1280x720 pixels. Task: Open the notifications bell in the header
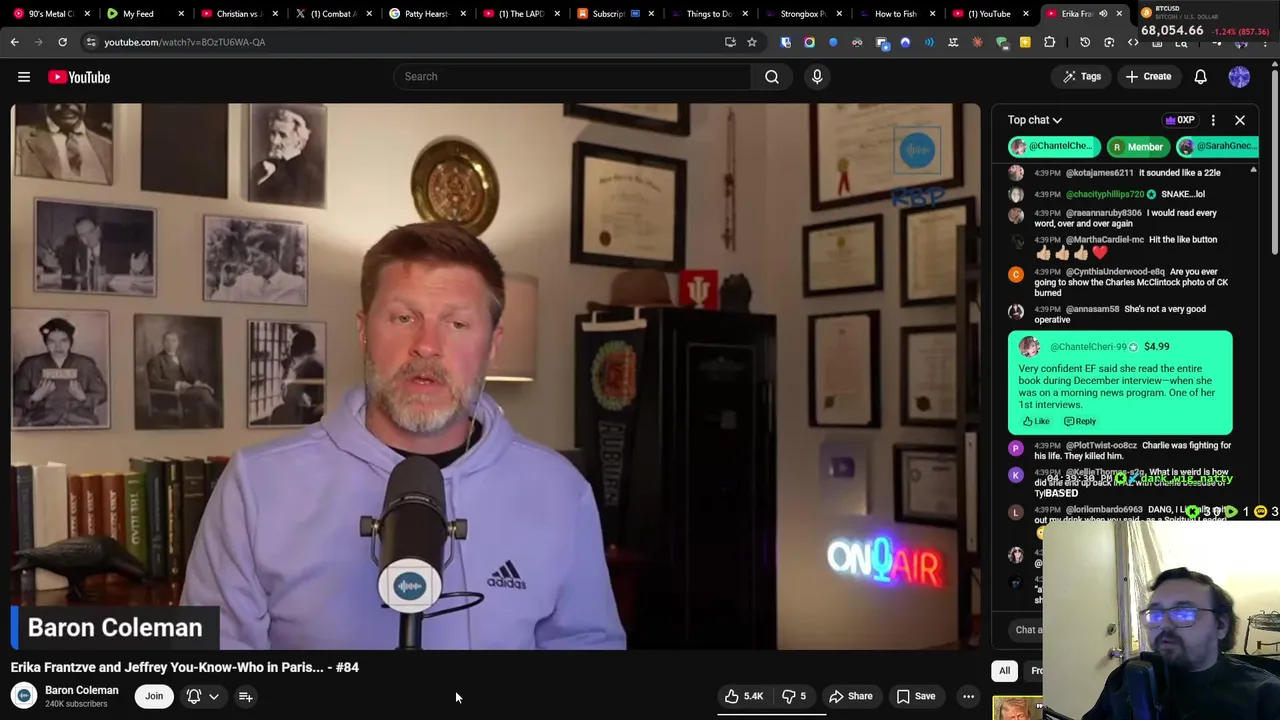(1201, 77)
